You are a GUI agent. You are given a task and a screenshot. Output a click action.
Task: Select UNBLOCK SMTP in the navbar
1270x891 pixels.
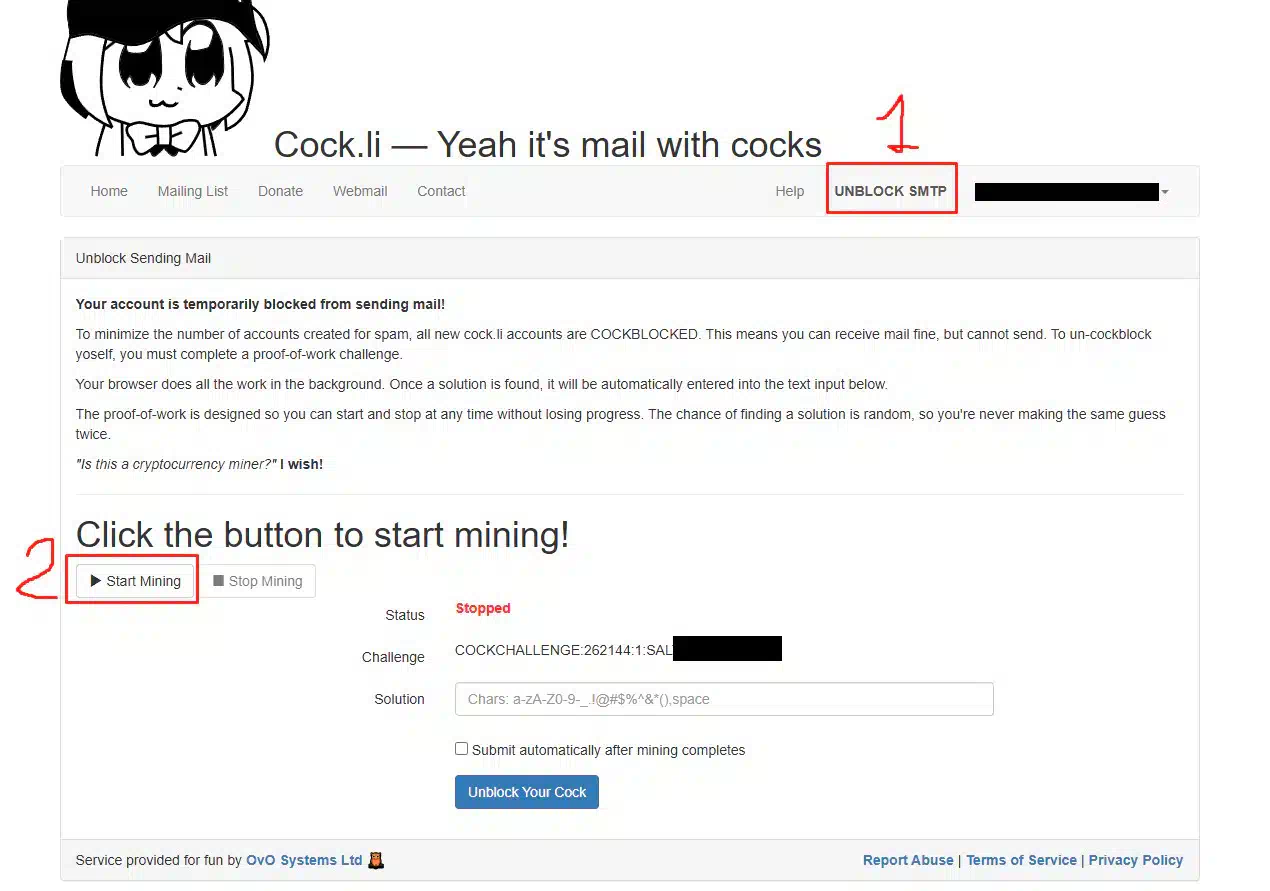890,191
